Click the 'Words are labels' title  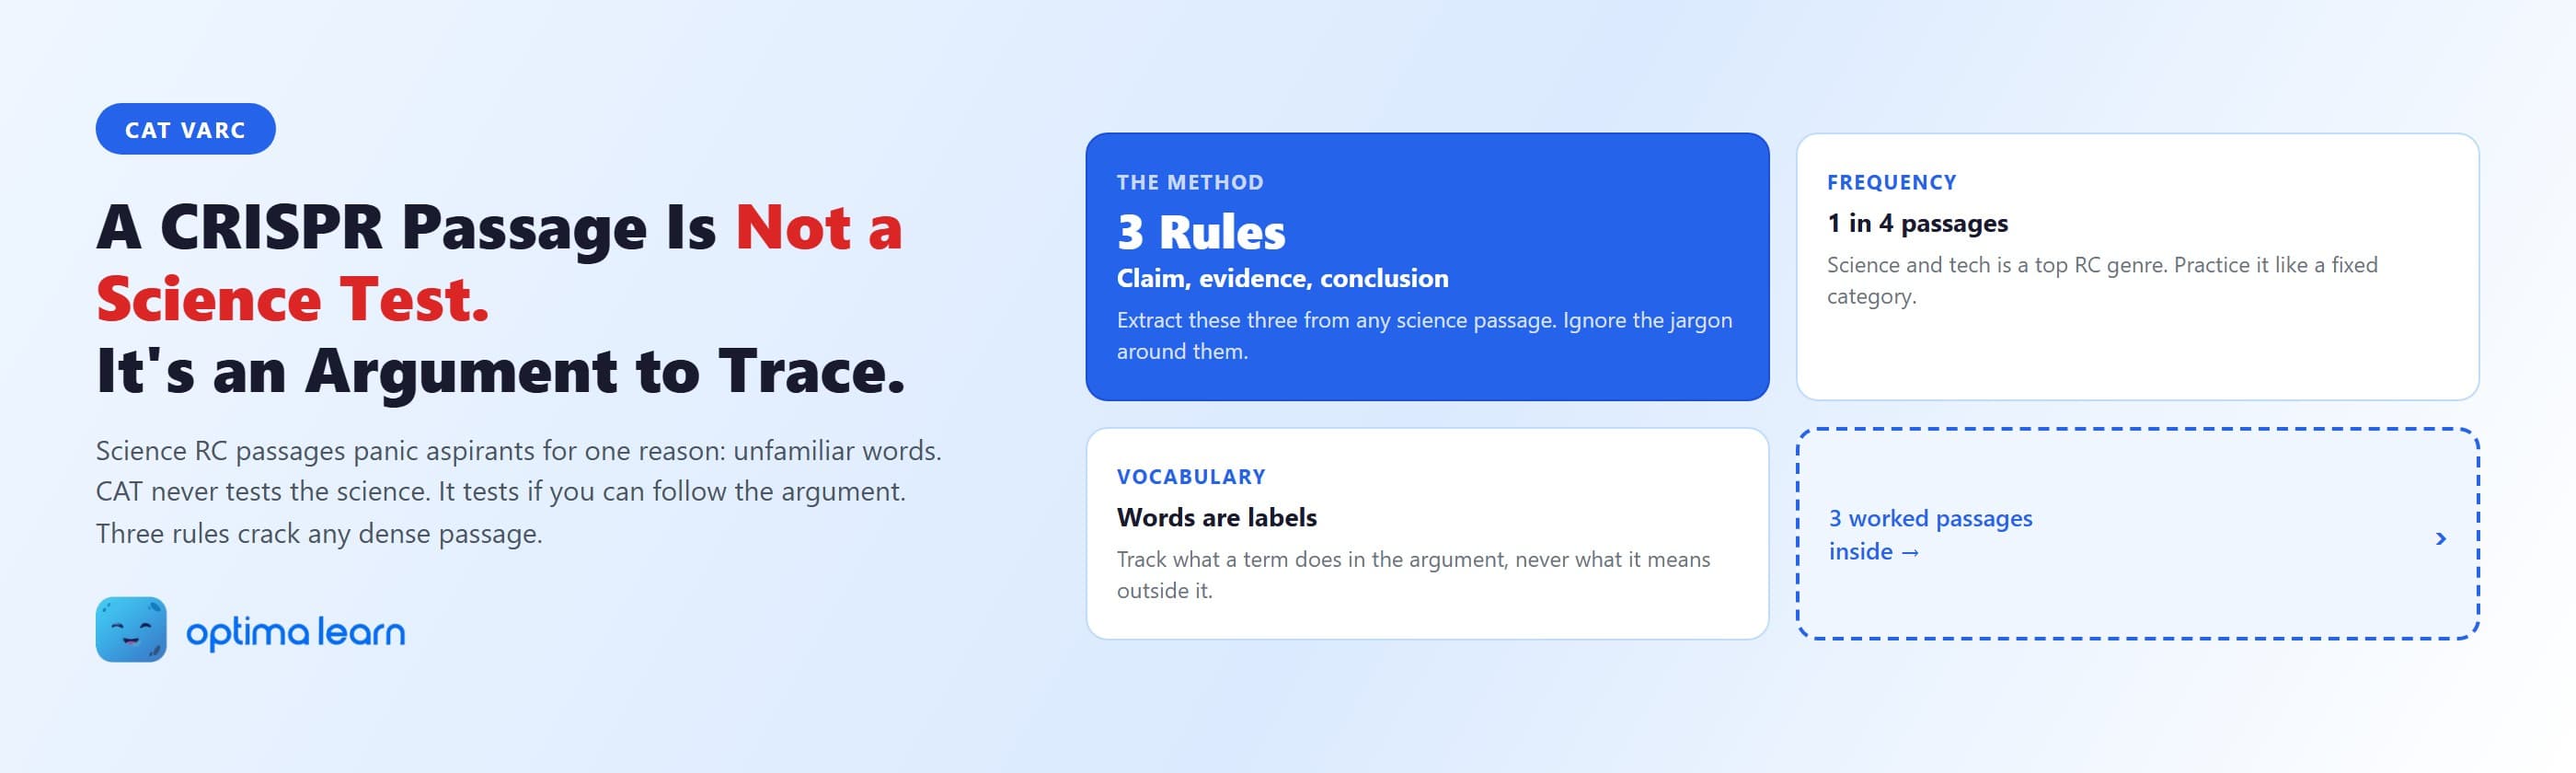tap(1216, 517)
